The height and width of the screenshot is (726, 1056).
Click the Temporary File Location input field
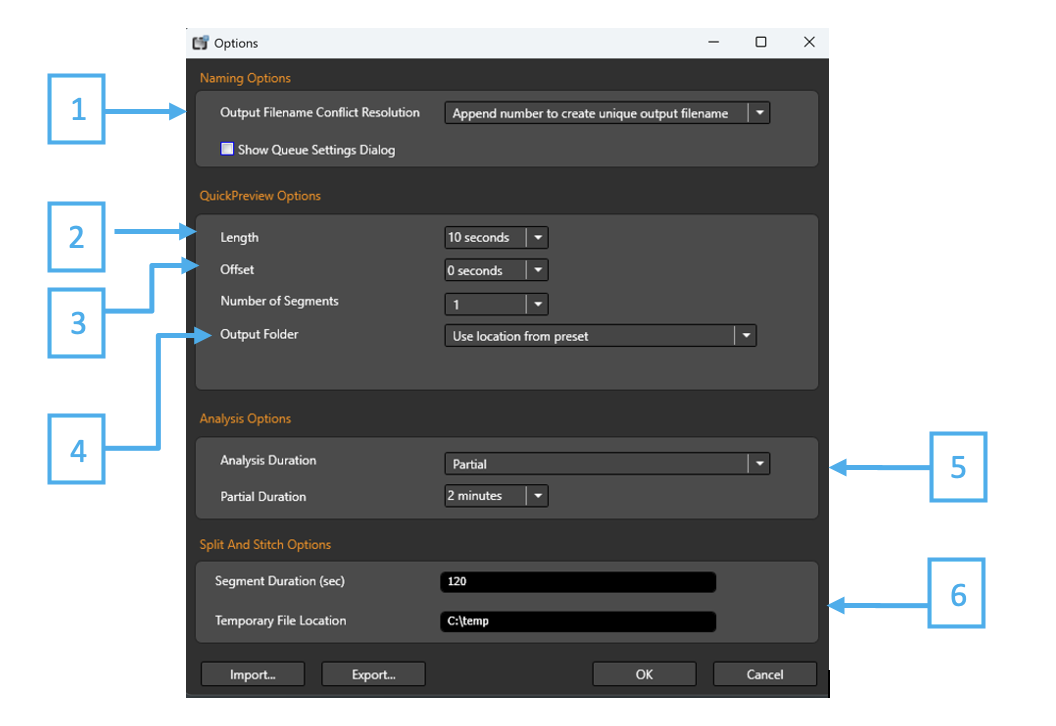[577, 621]
